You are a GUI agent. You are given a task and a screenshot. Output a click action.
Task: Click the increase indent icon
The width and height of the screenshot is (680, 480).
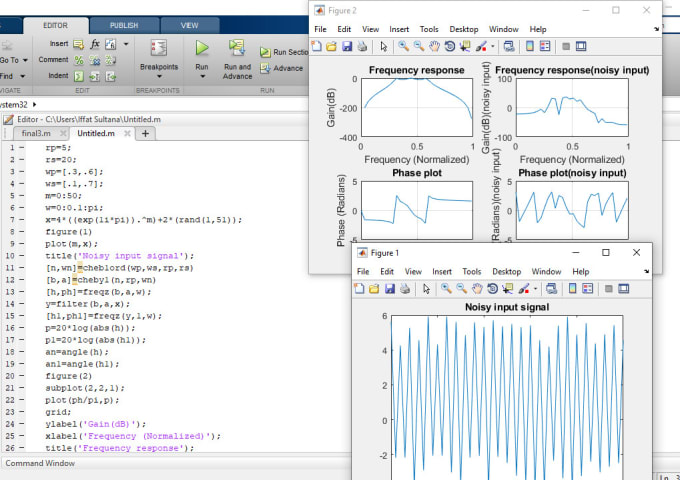click(x=95, y=77)
